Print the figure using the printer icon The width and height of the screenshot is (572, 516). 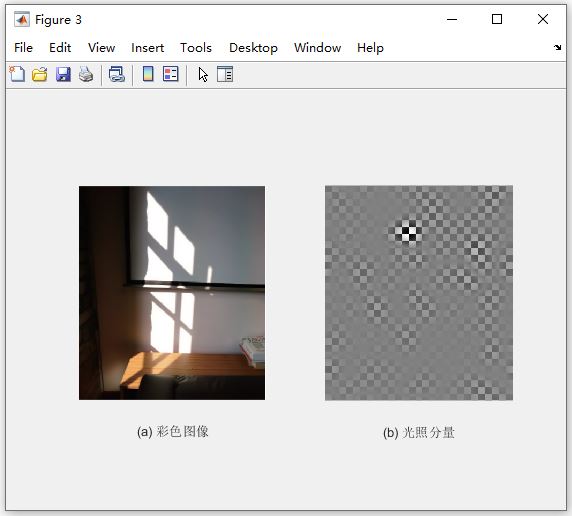[x=86, y=74]
